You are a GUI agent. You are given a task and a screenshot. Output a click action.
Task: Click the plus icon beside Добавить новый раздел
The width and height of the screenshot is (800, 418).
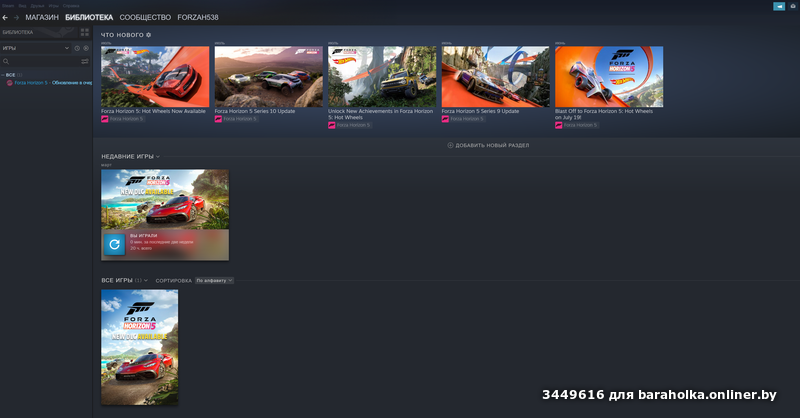(x=451, y=145)
